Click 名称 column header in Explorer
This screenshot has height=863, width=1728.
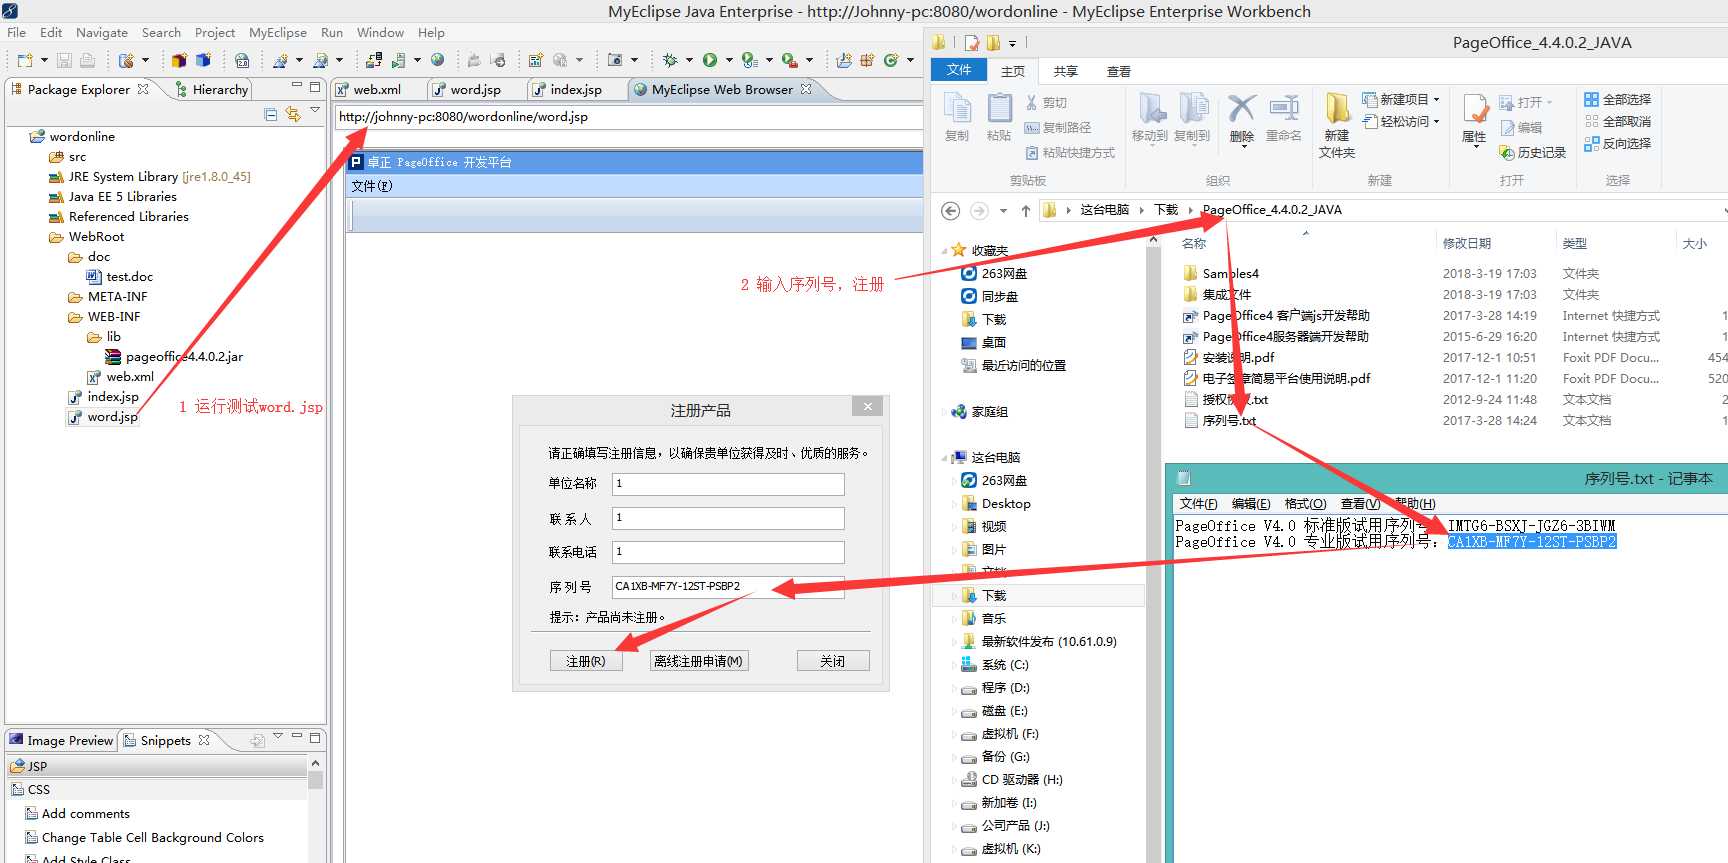pos(1194,244)
